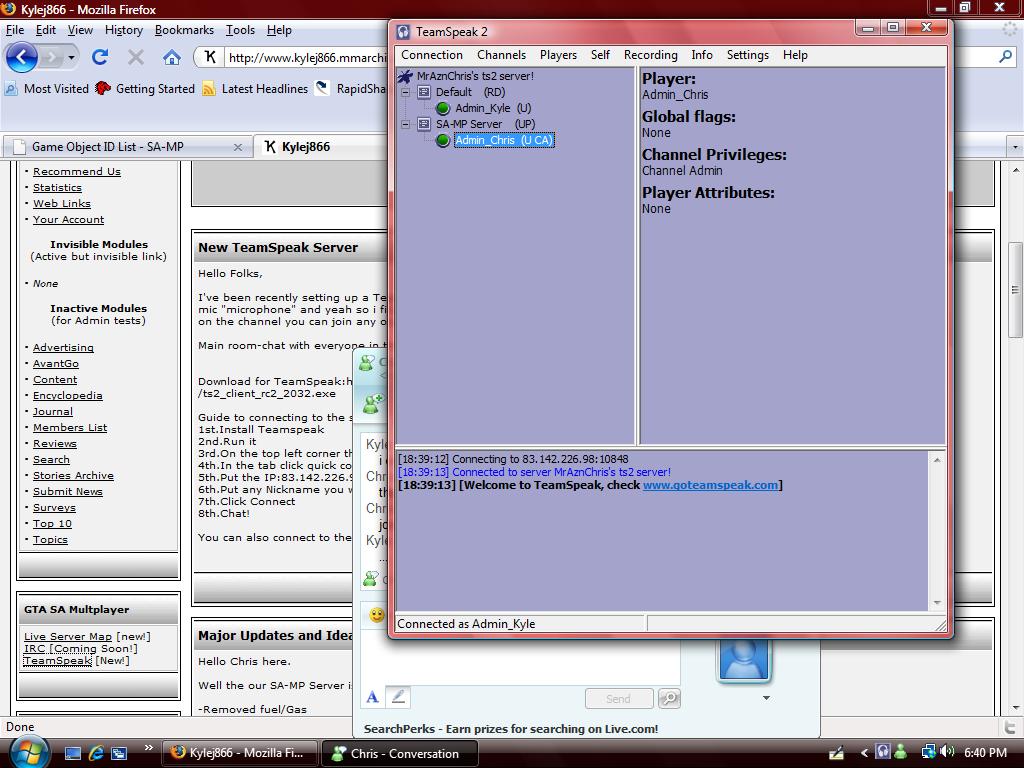The height and width of the screenshot is (768, 1024).
Task: Open the TeamSpeak Connection menu
Action: coord(432,55)
